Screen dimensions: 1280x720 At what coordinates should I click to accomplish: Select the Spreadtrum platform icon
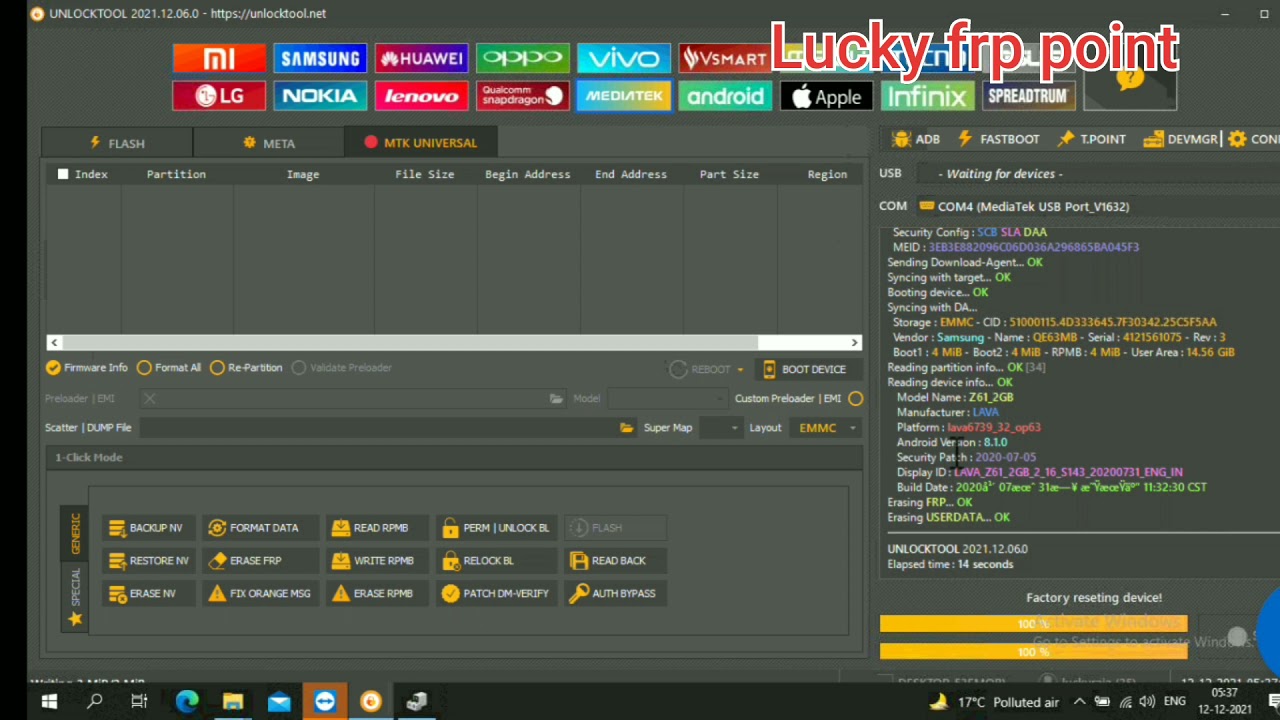[x=1029, y=96]
